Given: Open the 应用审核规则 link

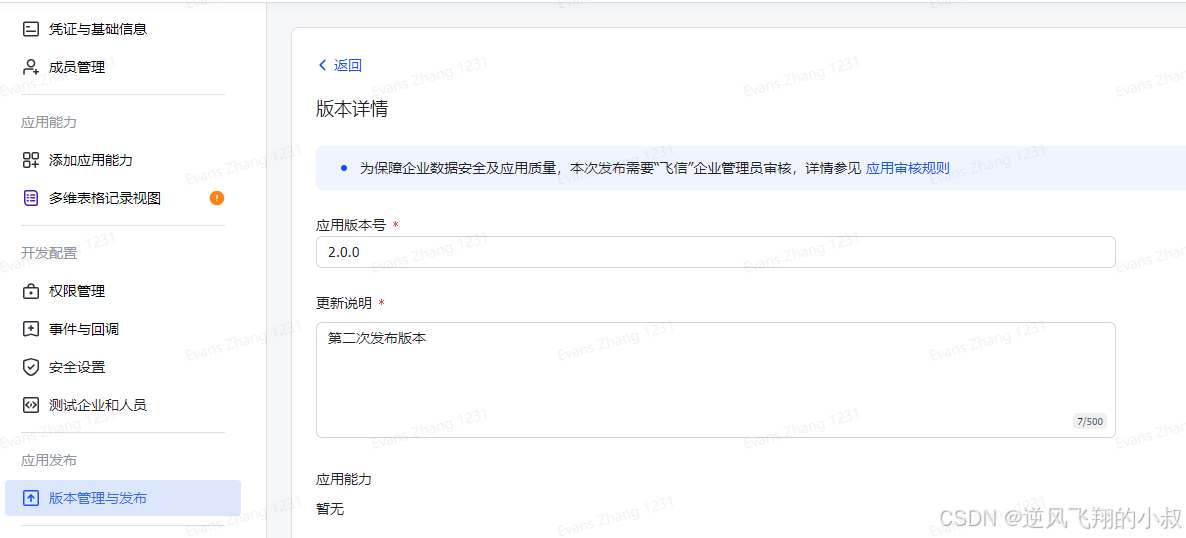Looking at the screenshot, I should tap(907, 168).
